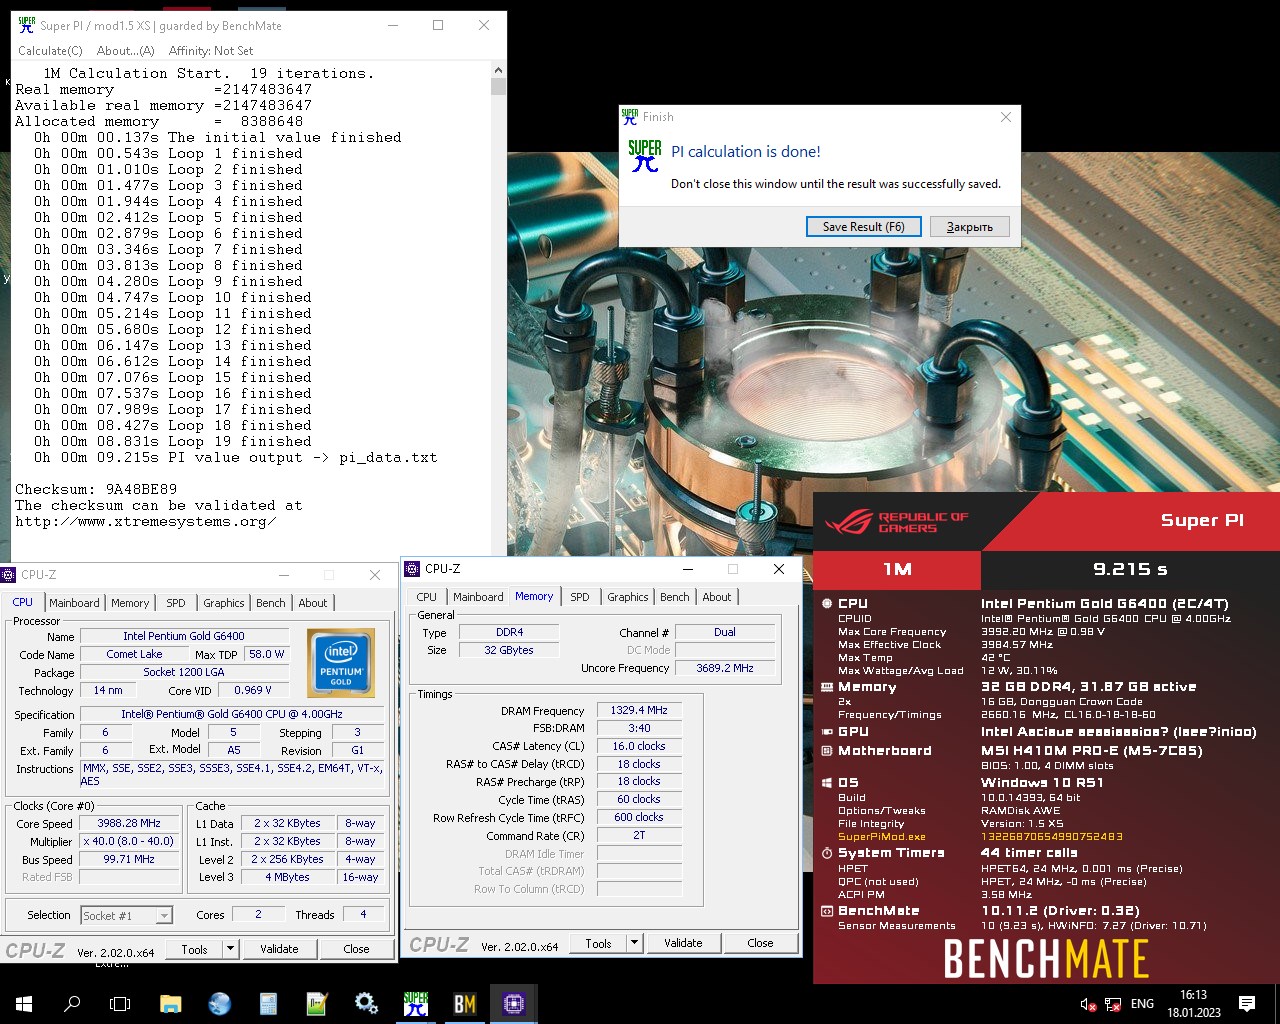The height and width of the screenshot is (1024, 1280).
Task: Click the muted volume tray icon
Action: pos(1088,1004)
